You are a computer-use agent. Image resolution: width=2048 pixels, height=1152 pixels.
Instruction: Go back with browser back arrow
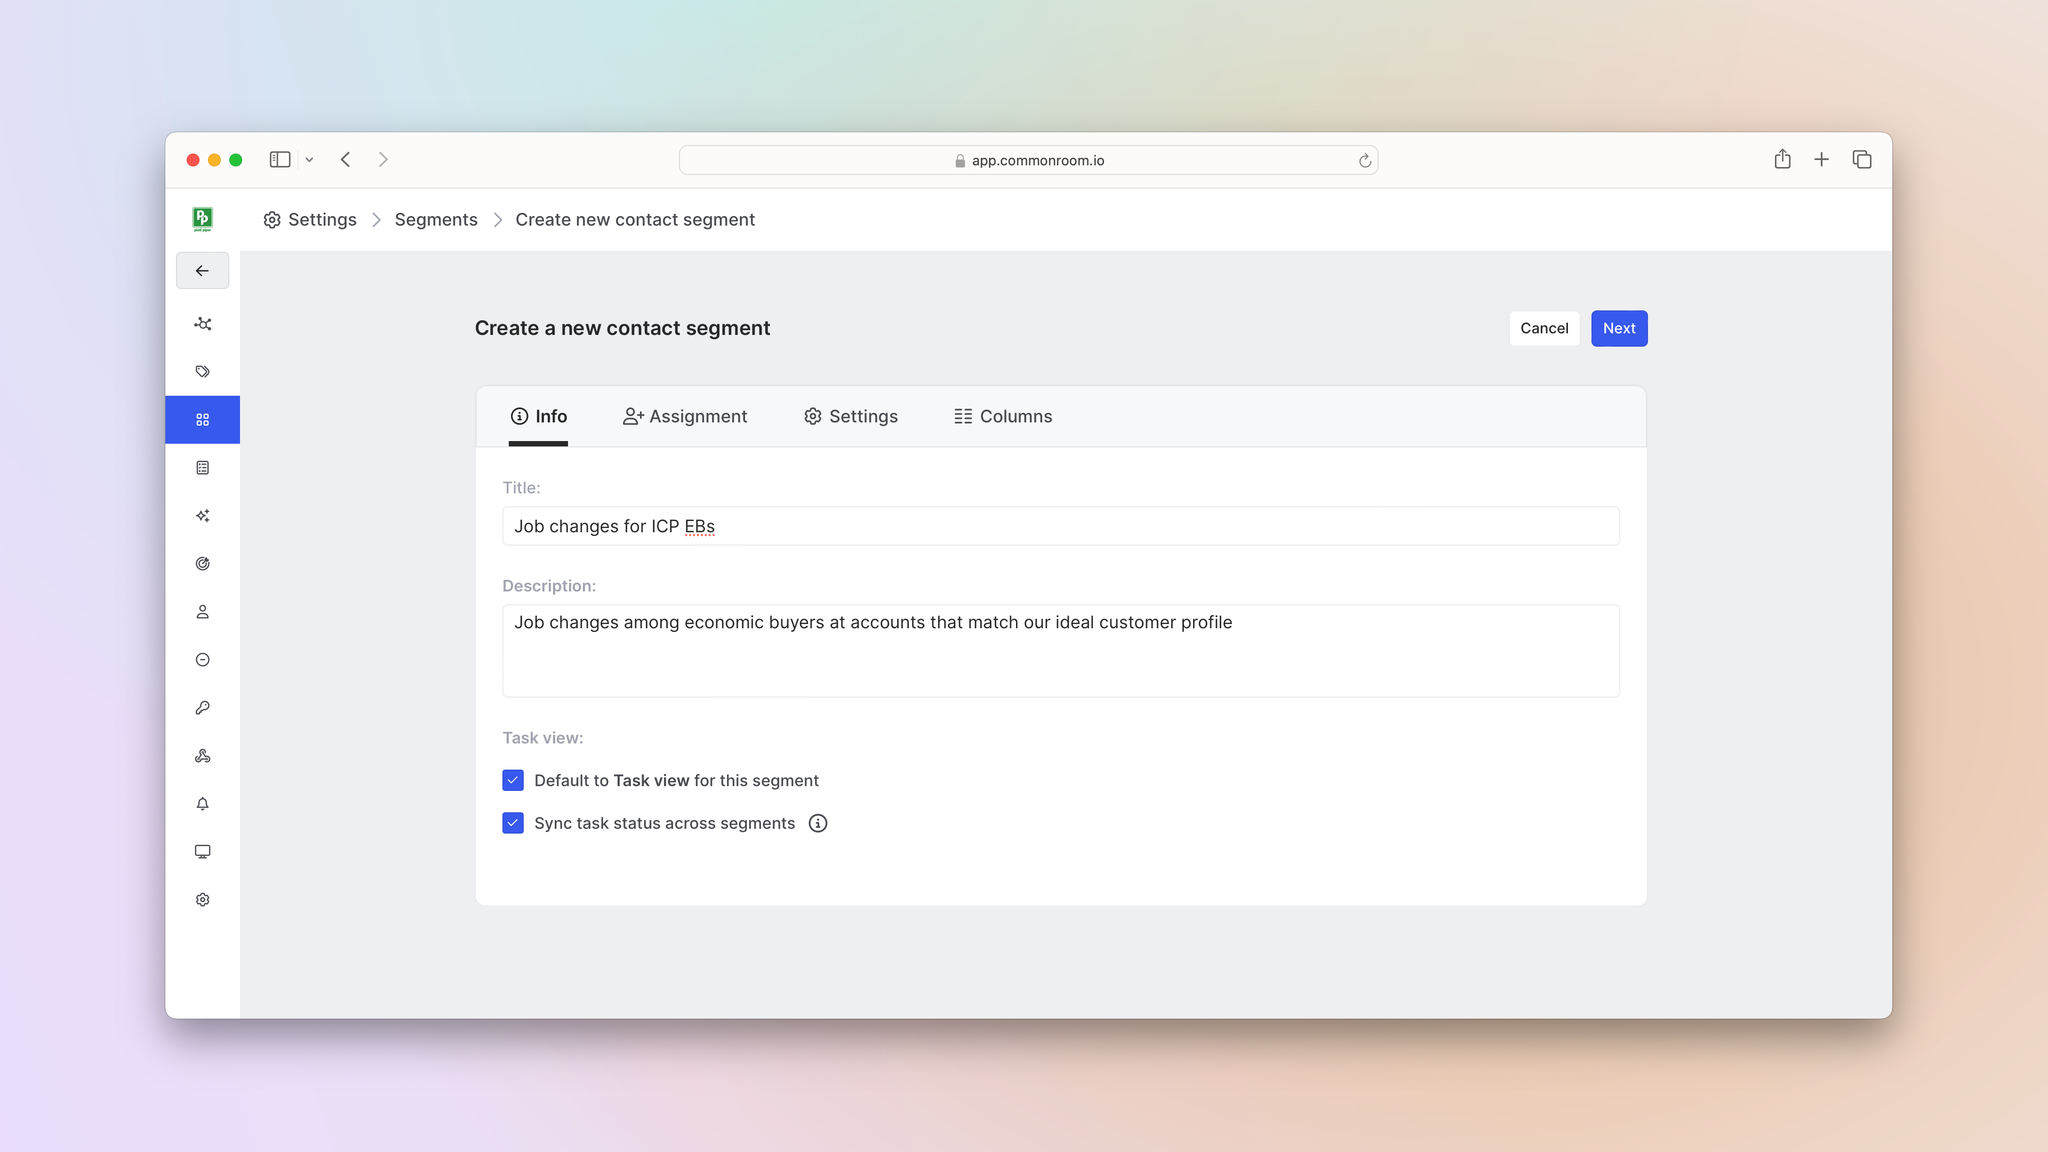tap(345, 160)
